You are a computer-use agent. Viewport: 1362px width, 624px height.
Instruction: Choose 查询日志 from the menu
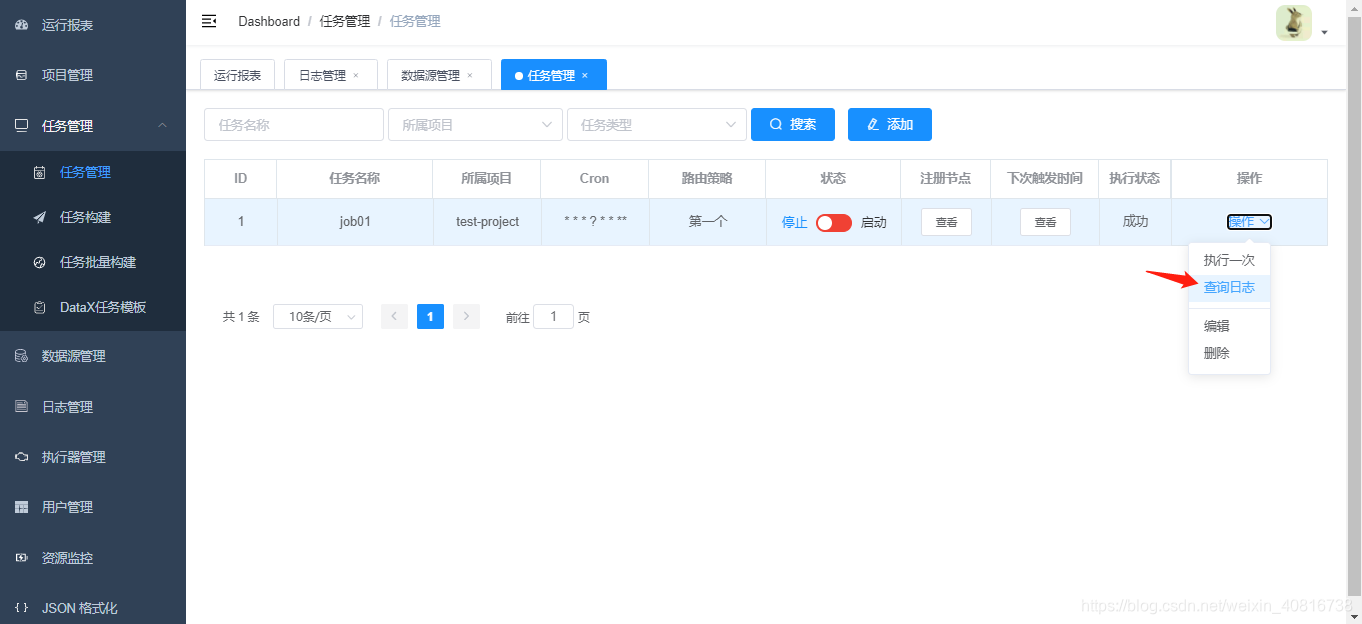pos(1229,288)
